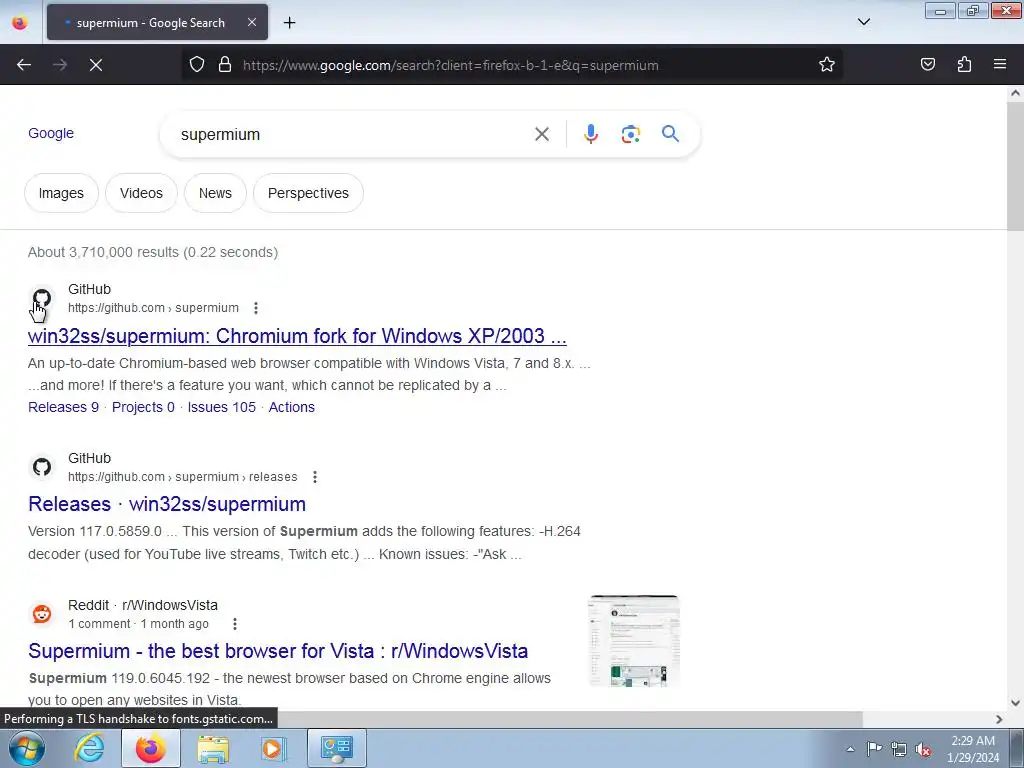Open the Issues 105 sitelink

221,407
